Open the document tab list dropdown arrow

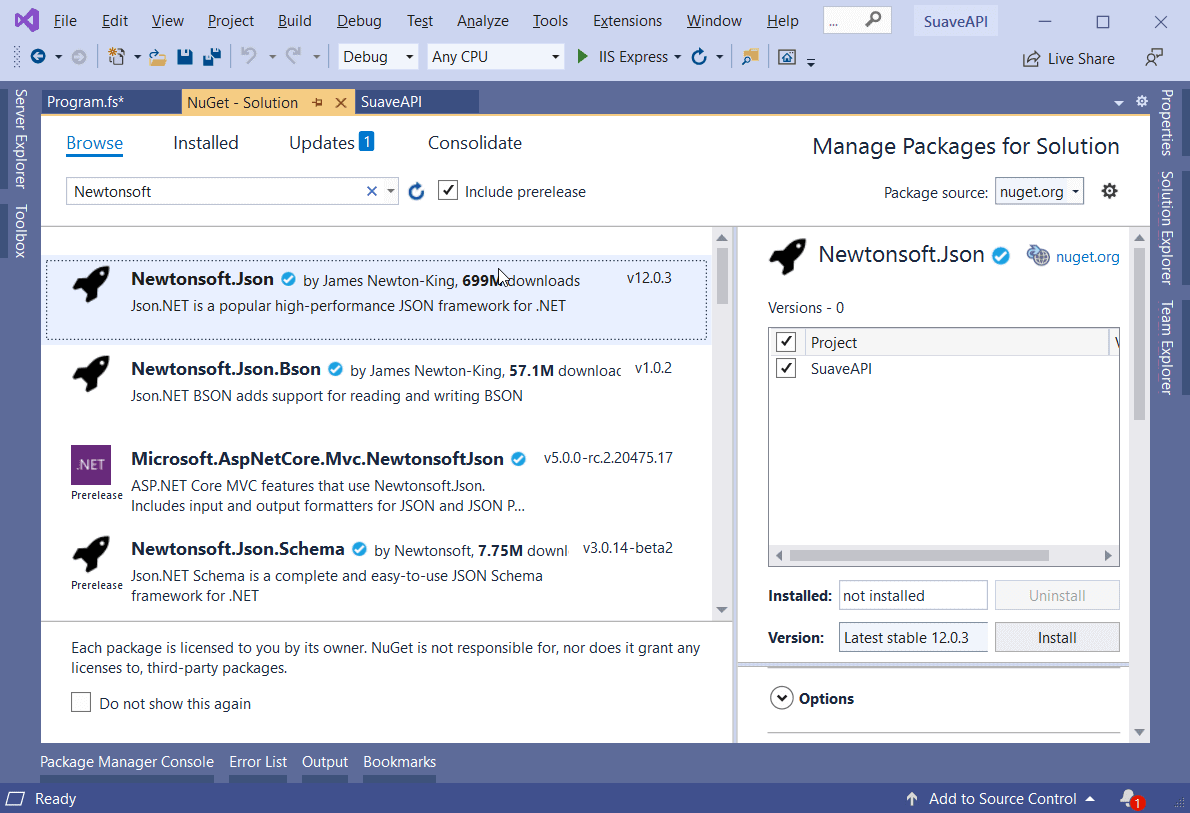[1119, 102]
